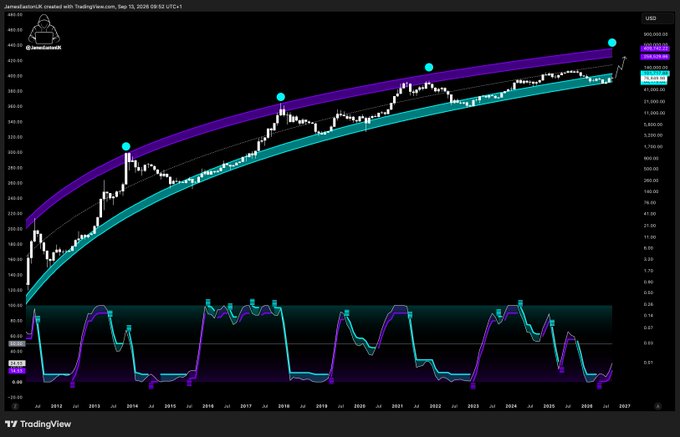Select the cyan dot above the 2013 peak
This screenshot has width=680, height=437.
pos(126,147)
